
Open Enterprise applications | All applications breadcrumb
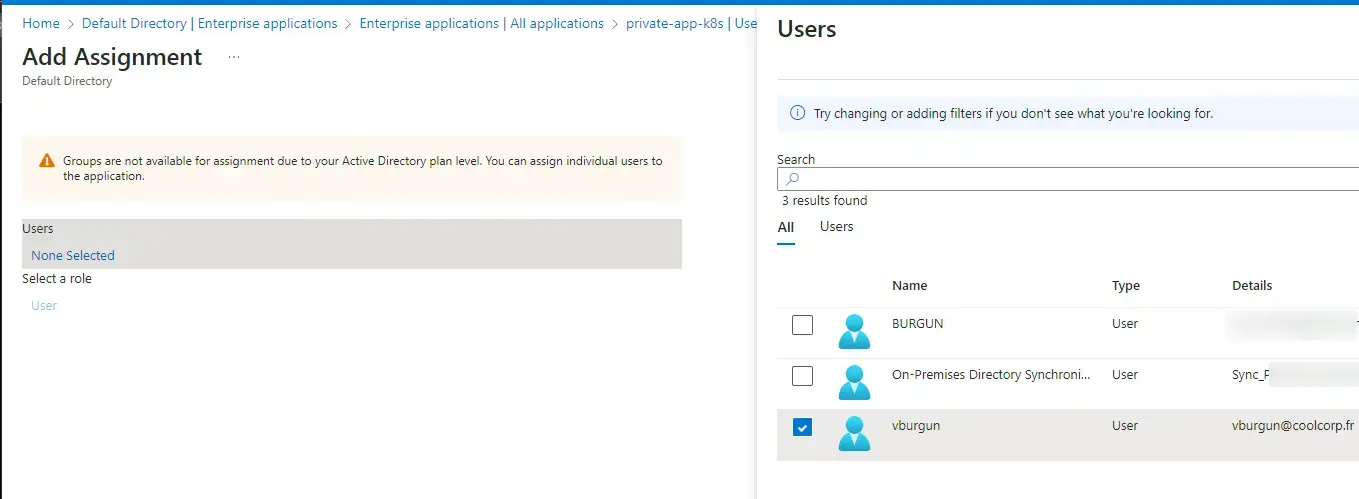pyautogui.click(x=481, y=23)
